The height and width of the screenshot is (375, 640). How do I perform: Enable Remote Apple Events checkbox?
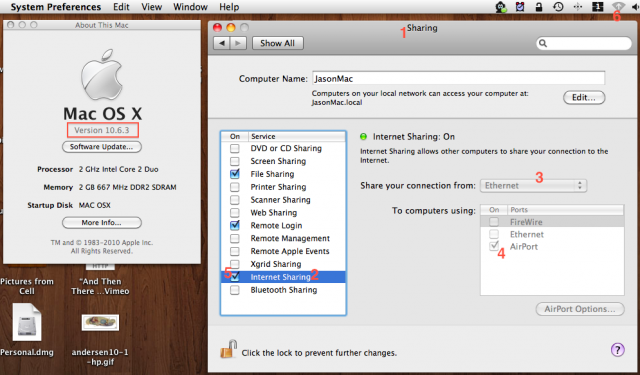[235, 251]
